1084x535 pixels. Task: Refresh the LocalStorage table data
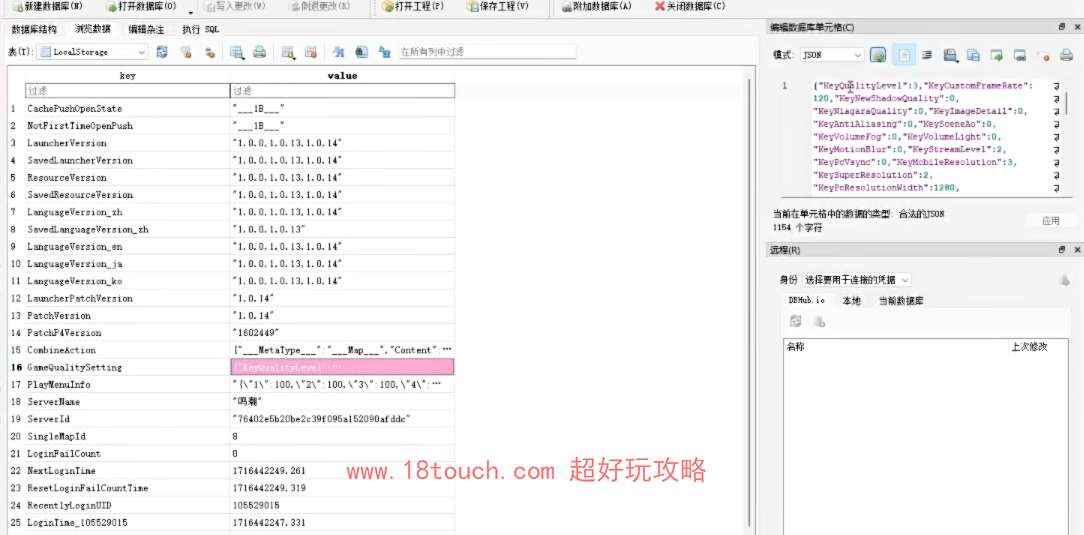pyautogui.click(x=162, y=52)
